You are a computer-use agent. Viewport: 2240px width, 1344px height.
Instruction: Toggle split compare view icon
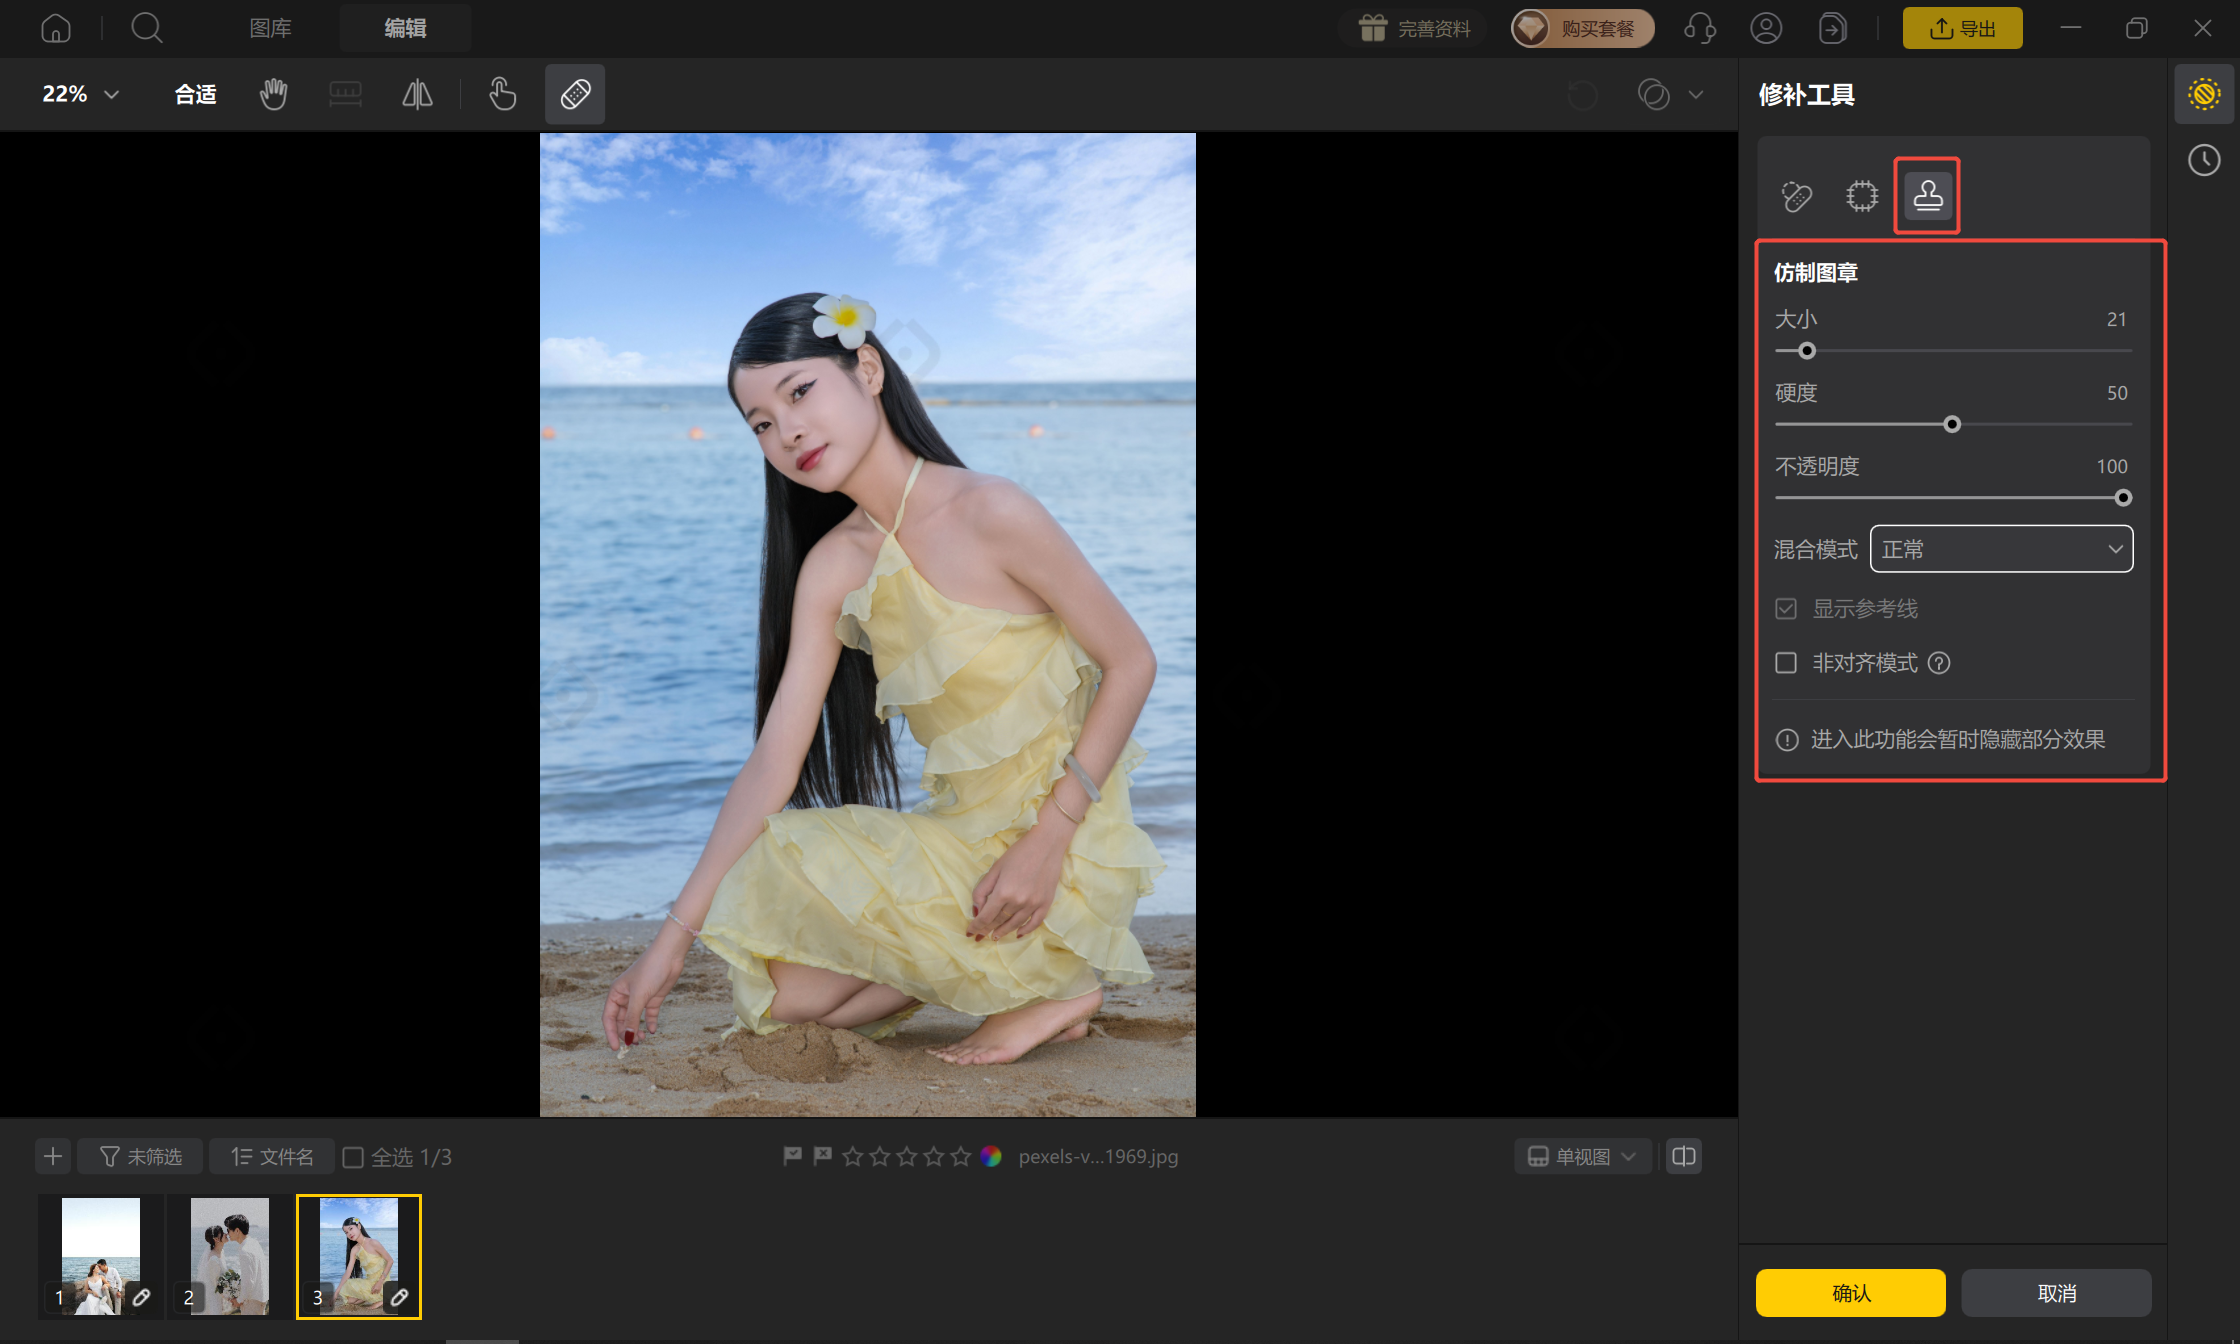pyautogui.click(x=1684, y=1157)
